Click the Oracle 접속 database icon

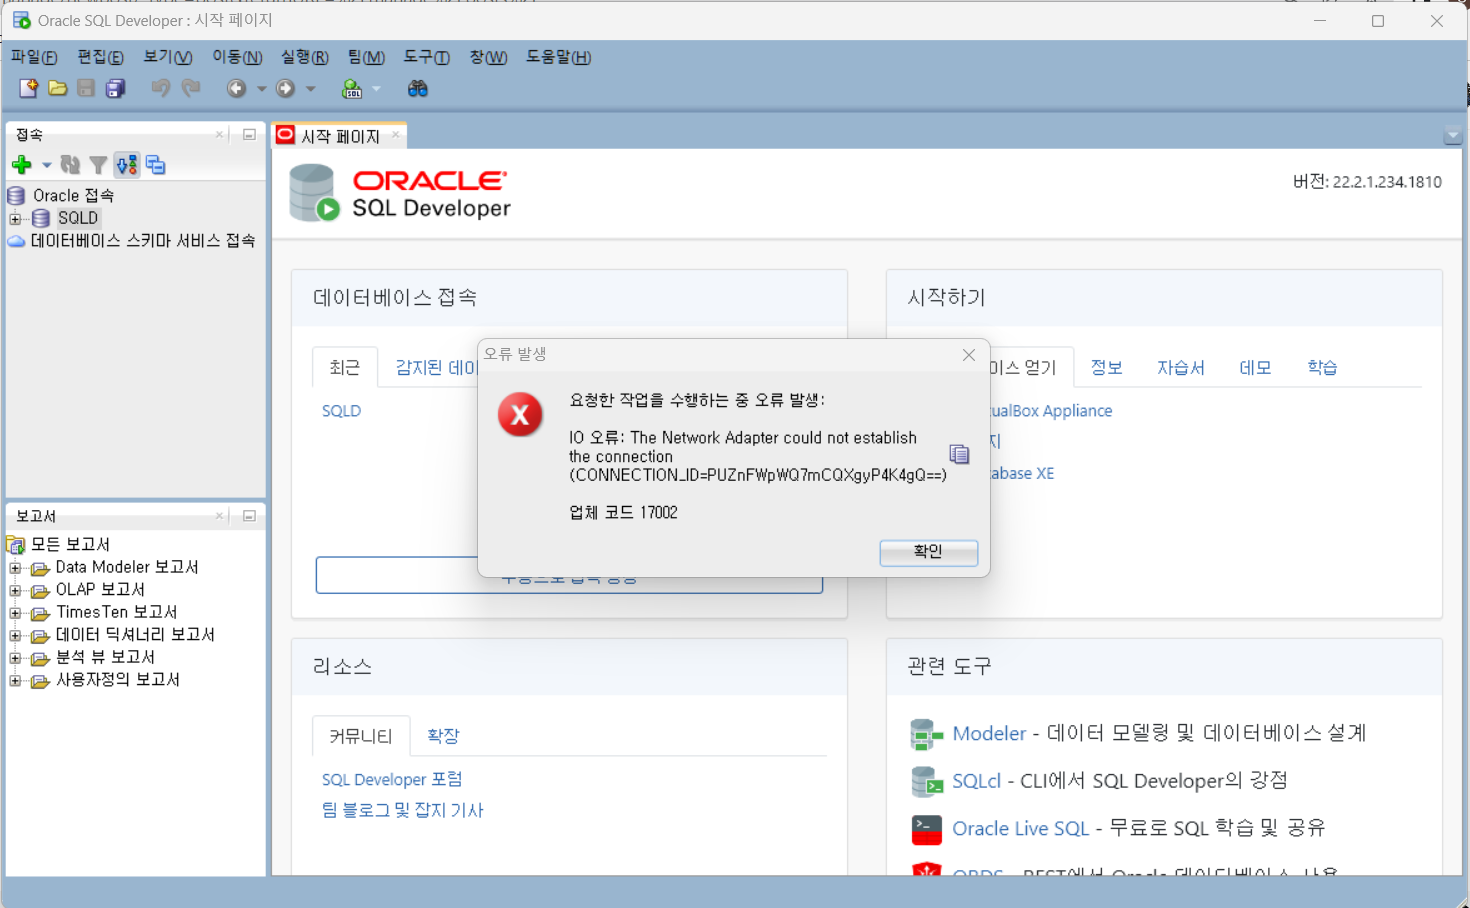coord(16,195)
